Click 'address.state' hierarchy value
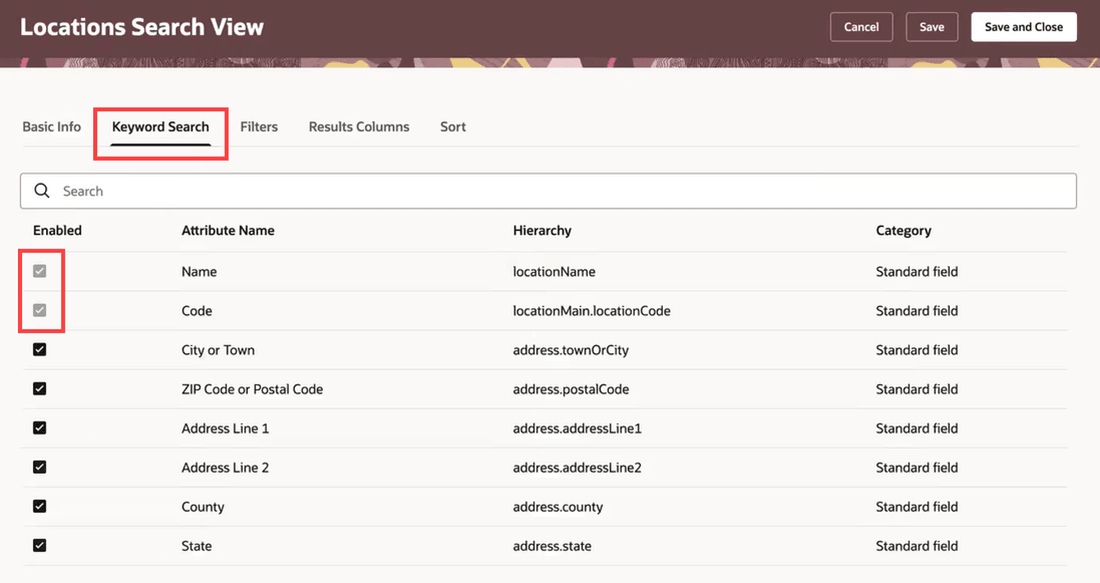The height and width of the screenshot is (583, 1100). pyautogui.click(x=552, y=546)
